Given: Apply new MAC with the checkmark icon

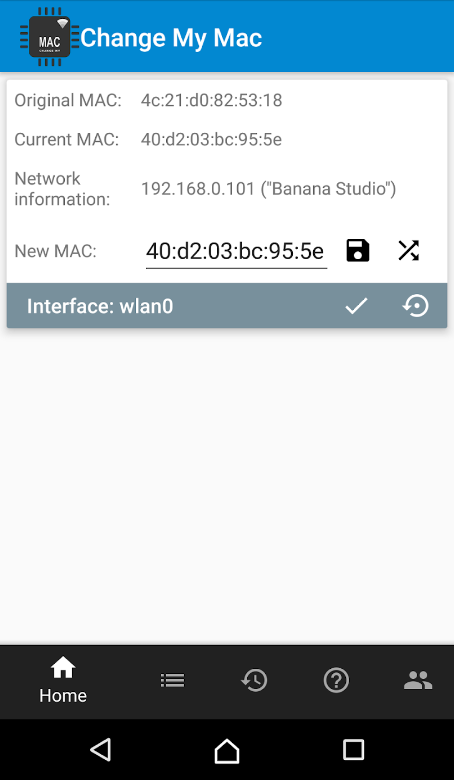Looking at the screenshot, I should tap(356, 306).
